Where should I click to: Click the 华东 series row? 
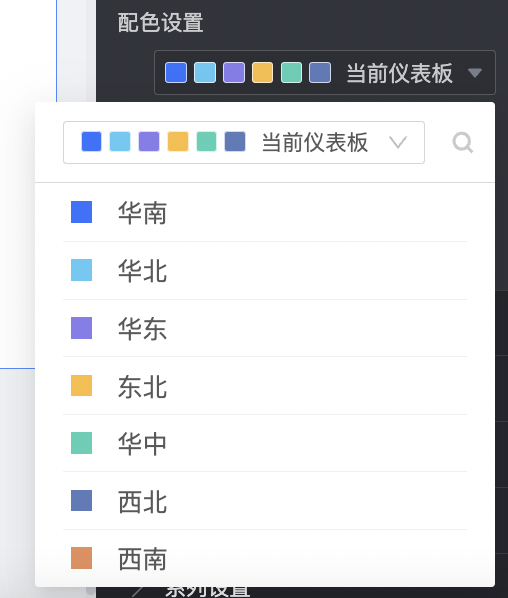tap(265, 328)
